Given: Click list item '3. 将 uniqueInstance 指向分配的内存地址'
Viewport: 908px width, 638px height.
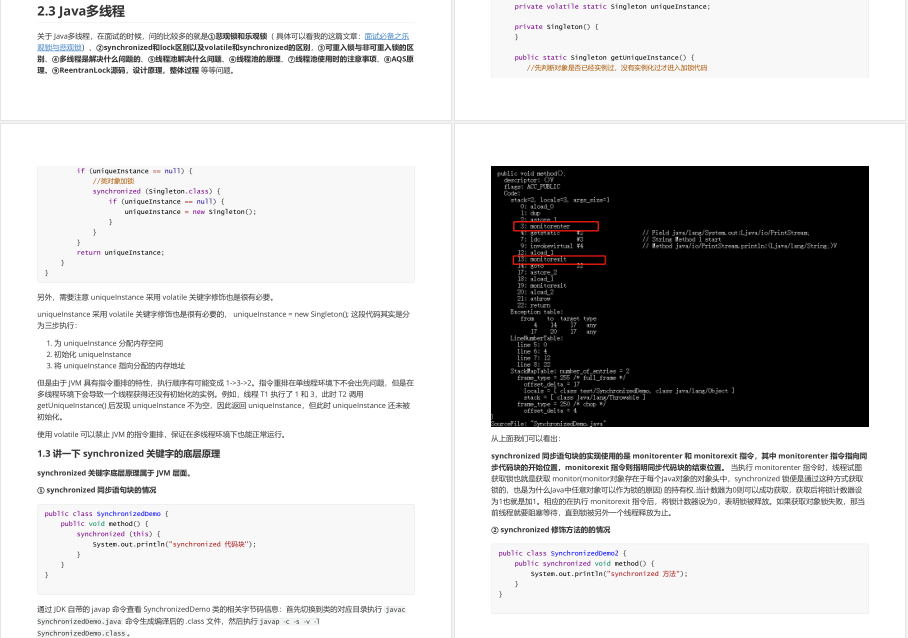Looking at the screenshot, I should coord(116,366).
